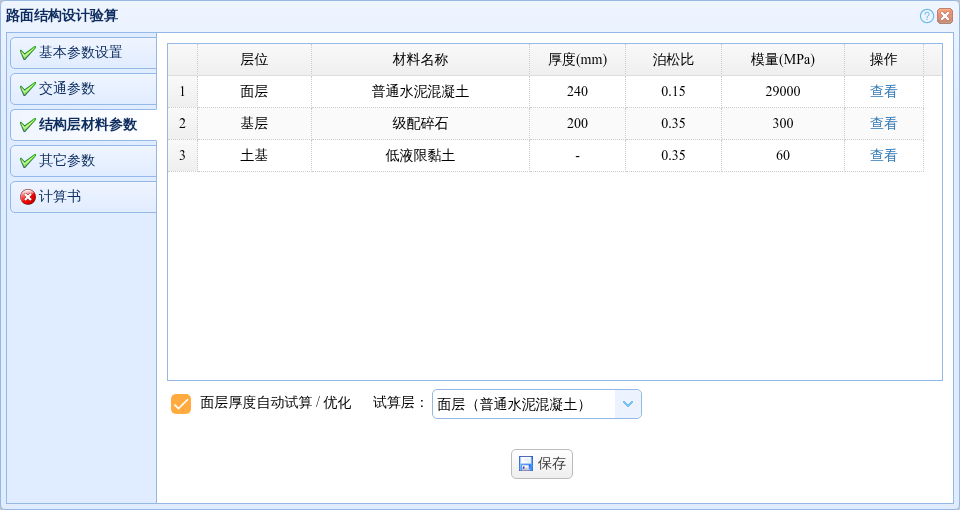Click the 材料名称 column header

point(420,59)
